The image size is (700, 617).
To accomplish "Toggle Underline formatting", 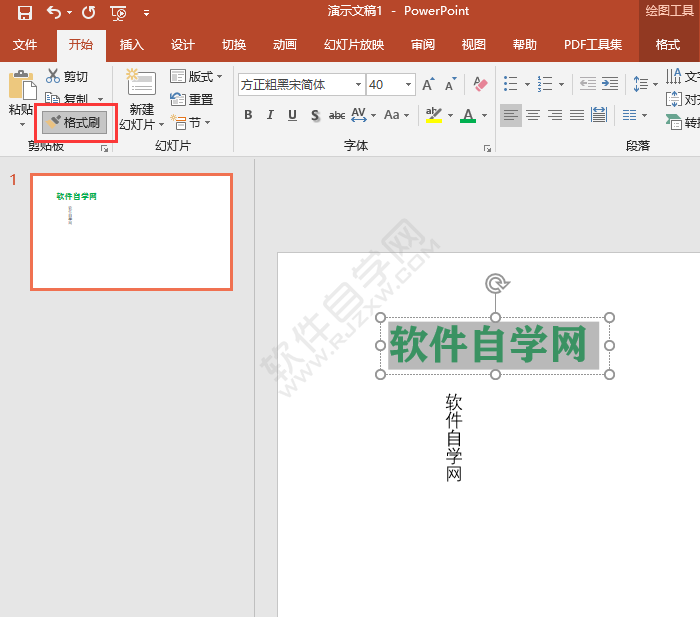I will (x=293, y=115).
